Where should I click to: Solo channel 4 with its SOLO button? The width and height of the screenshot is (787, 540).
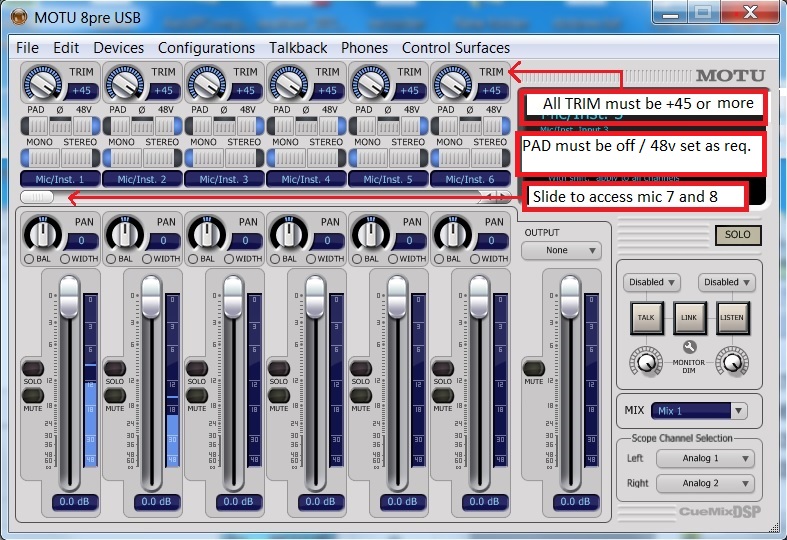pyautogui.click(x=279, y=368)
